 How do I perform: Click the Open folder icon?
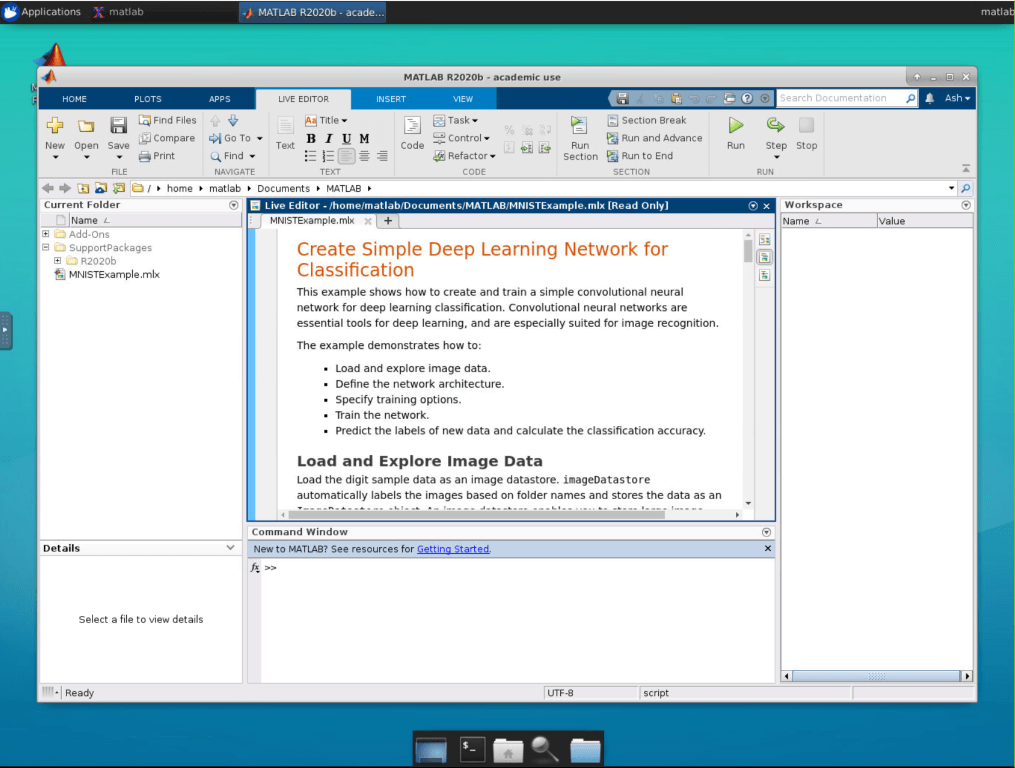tap(86, 126)
